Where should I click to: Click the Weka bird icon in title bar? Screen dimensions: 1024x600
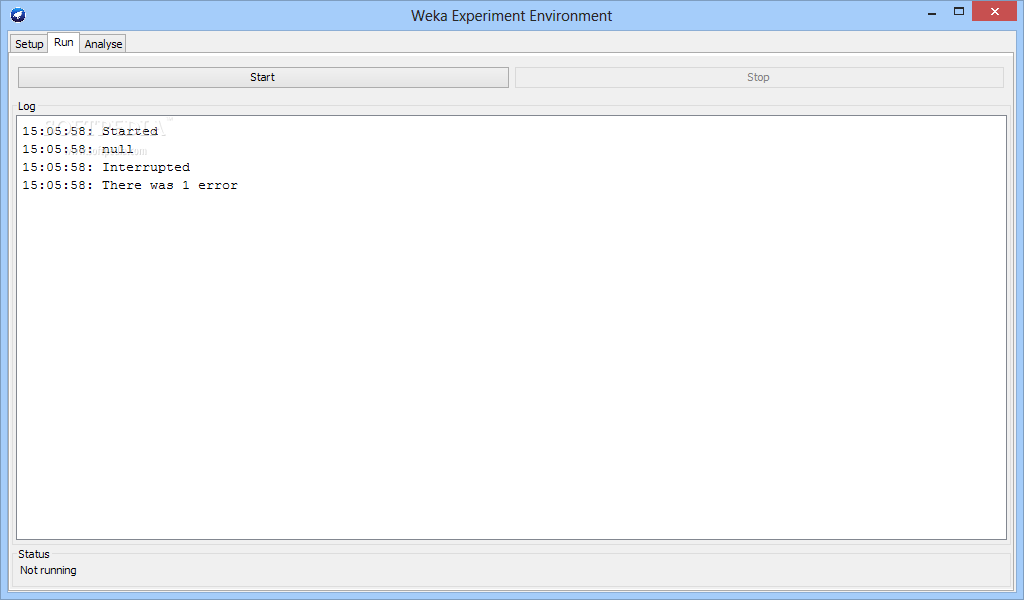tap(18, 15)
